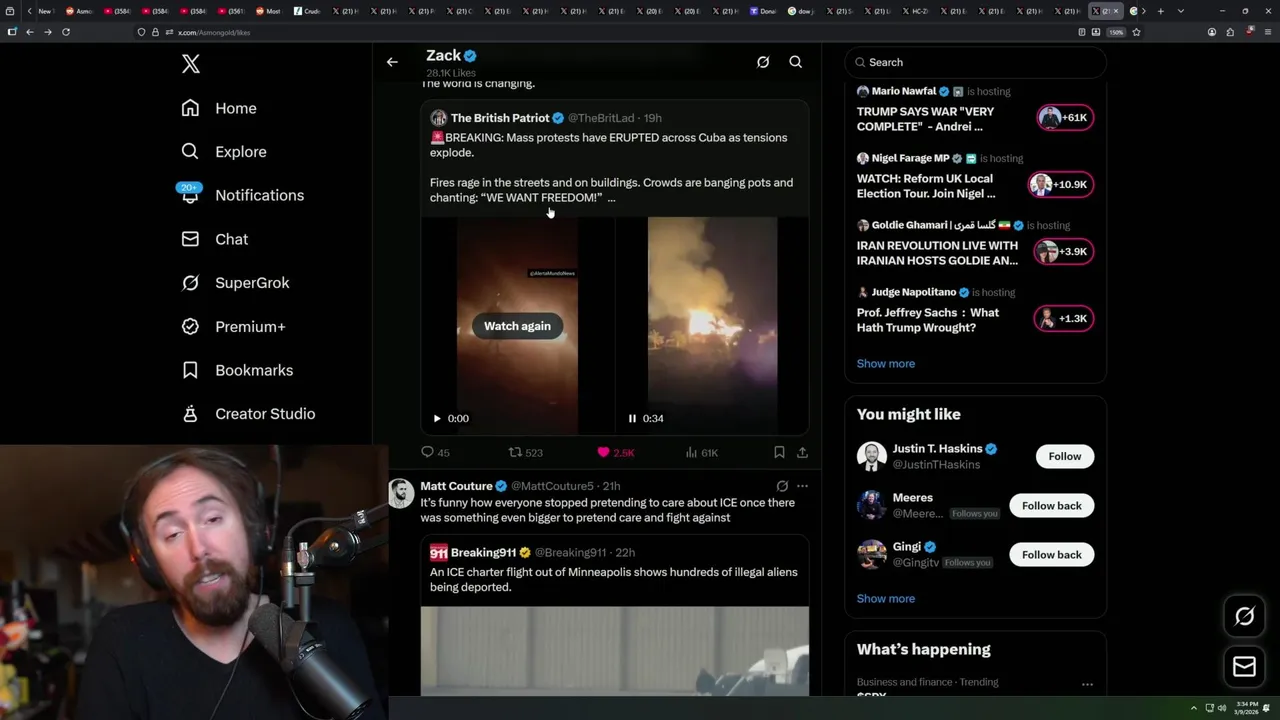Viewport: 1280px width, 720px height.
Task: Join Judge Napolitano space +1.3K
Action: (x=1063, y=318)
